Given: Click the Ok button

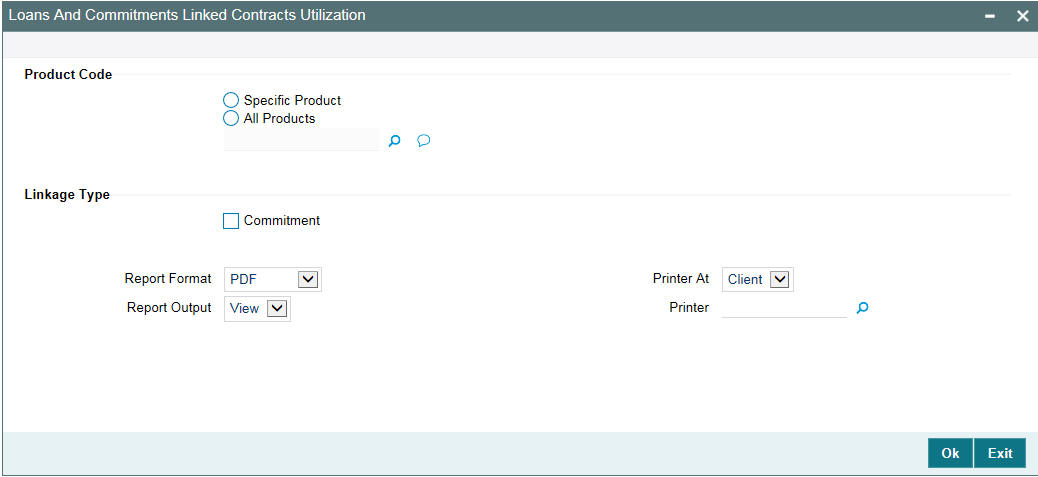Looking at the screenshot, I should point(950,453).
